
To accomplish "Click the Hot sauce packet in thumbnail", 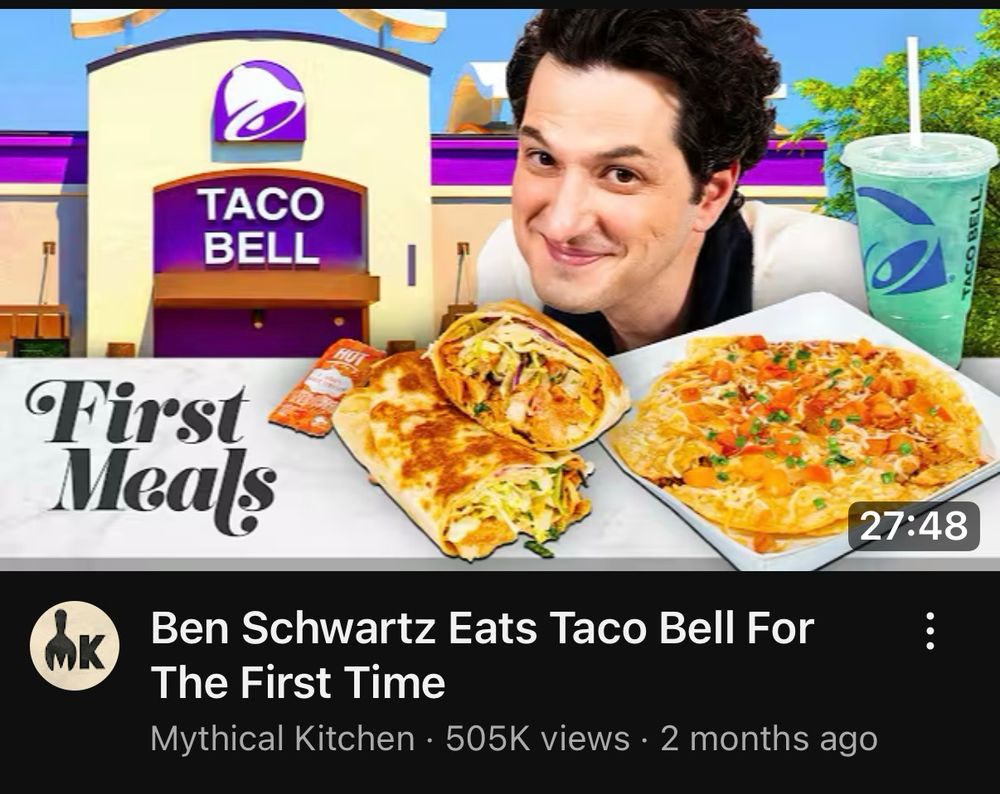I will (x=323, y=388).
